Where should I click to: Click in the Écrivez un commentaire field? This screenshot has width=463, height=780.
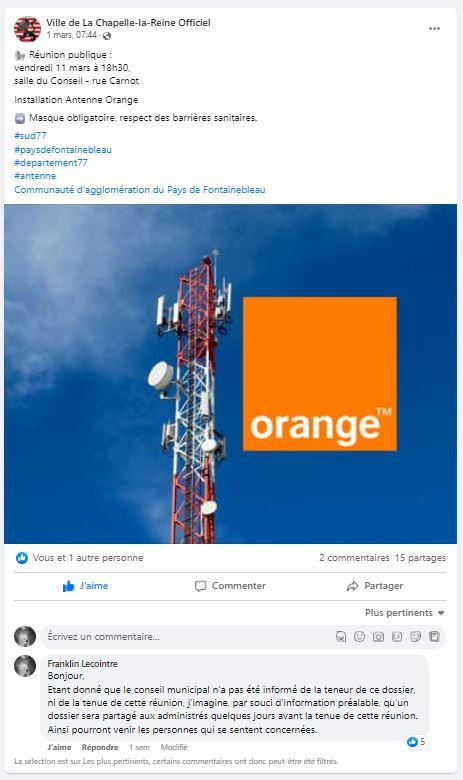point(186,637)
